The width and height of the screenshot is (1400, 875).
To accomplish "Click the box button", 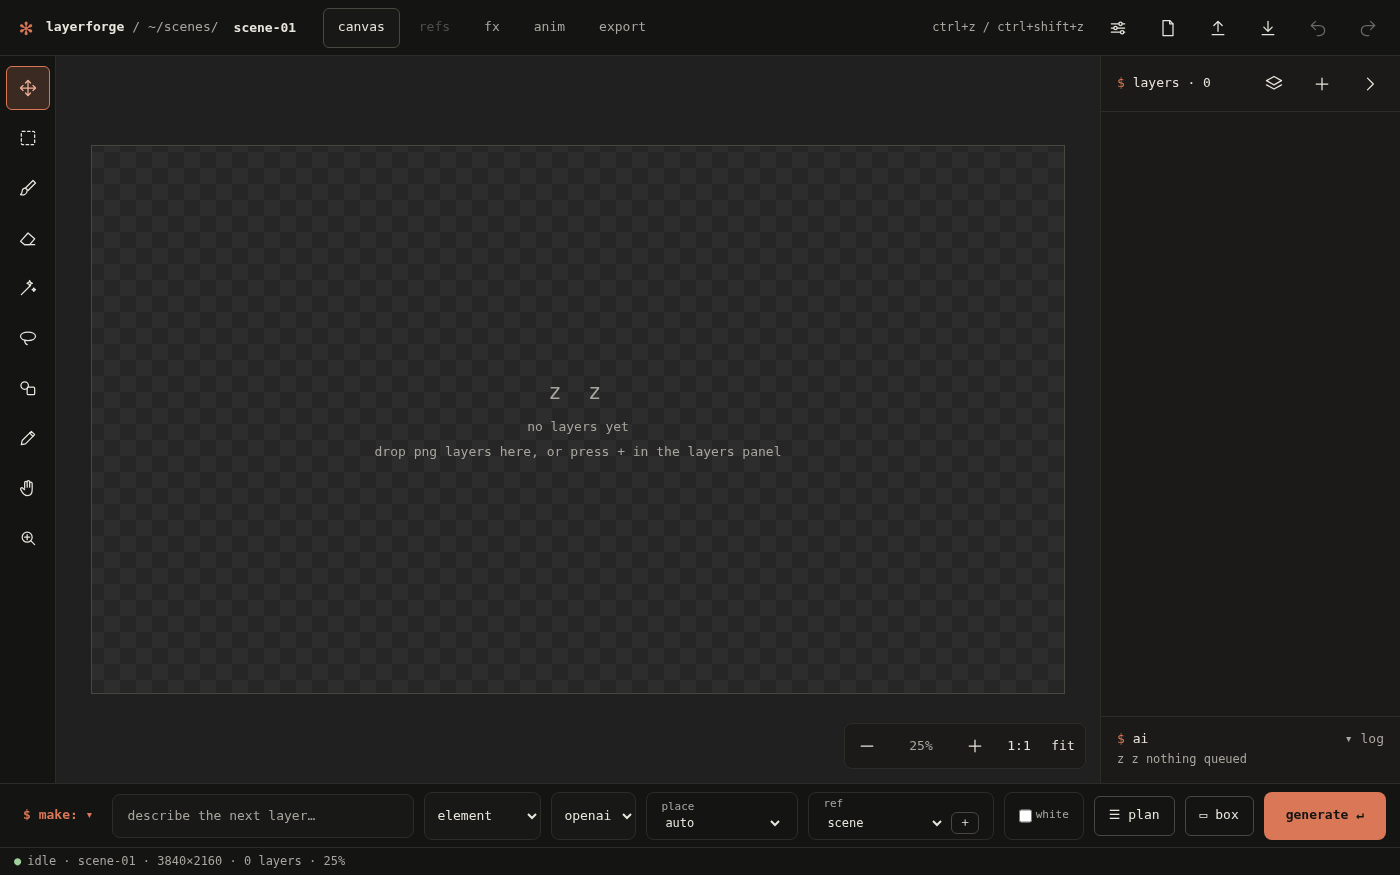I will pyautogui.click(x=1219, y=816).
